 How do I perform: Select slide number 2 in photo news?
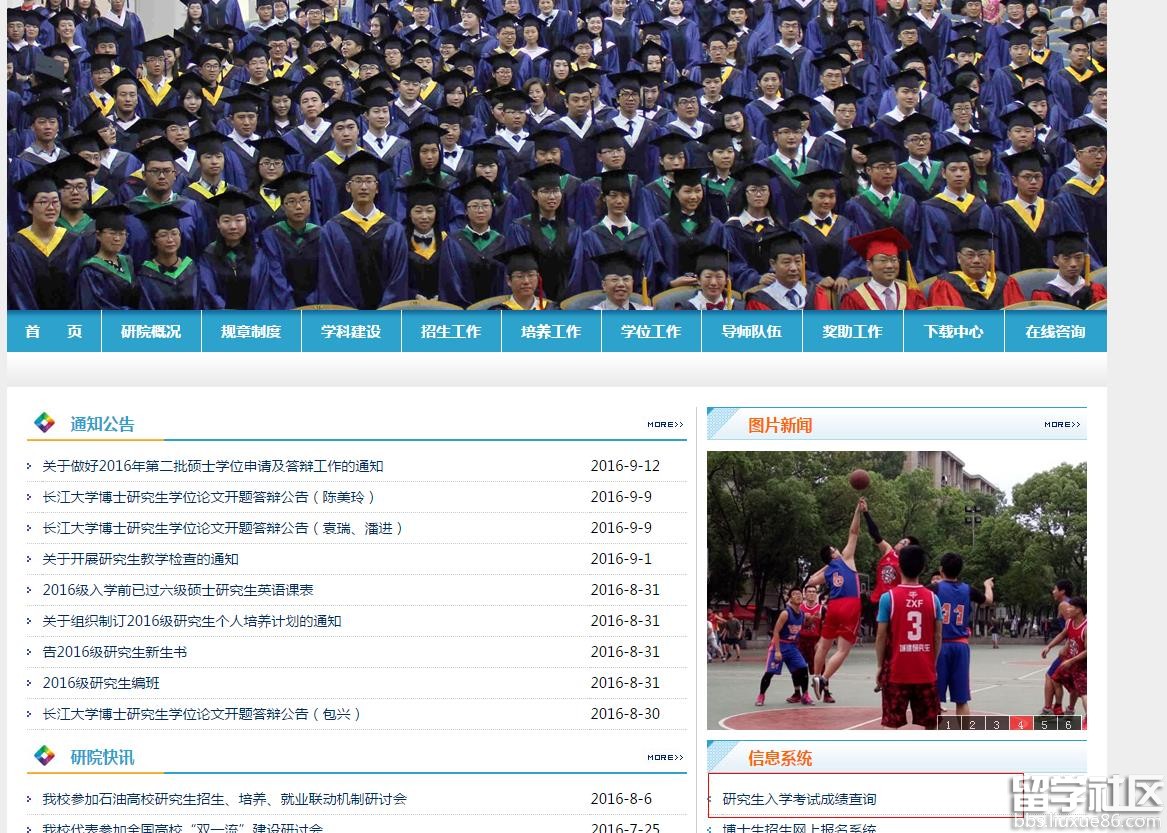pos(972,724)
